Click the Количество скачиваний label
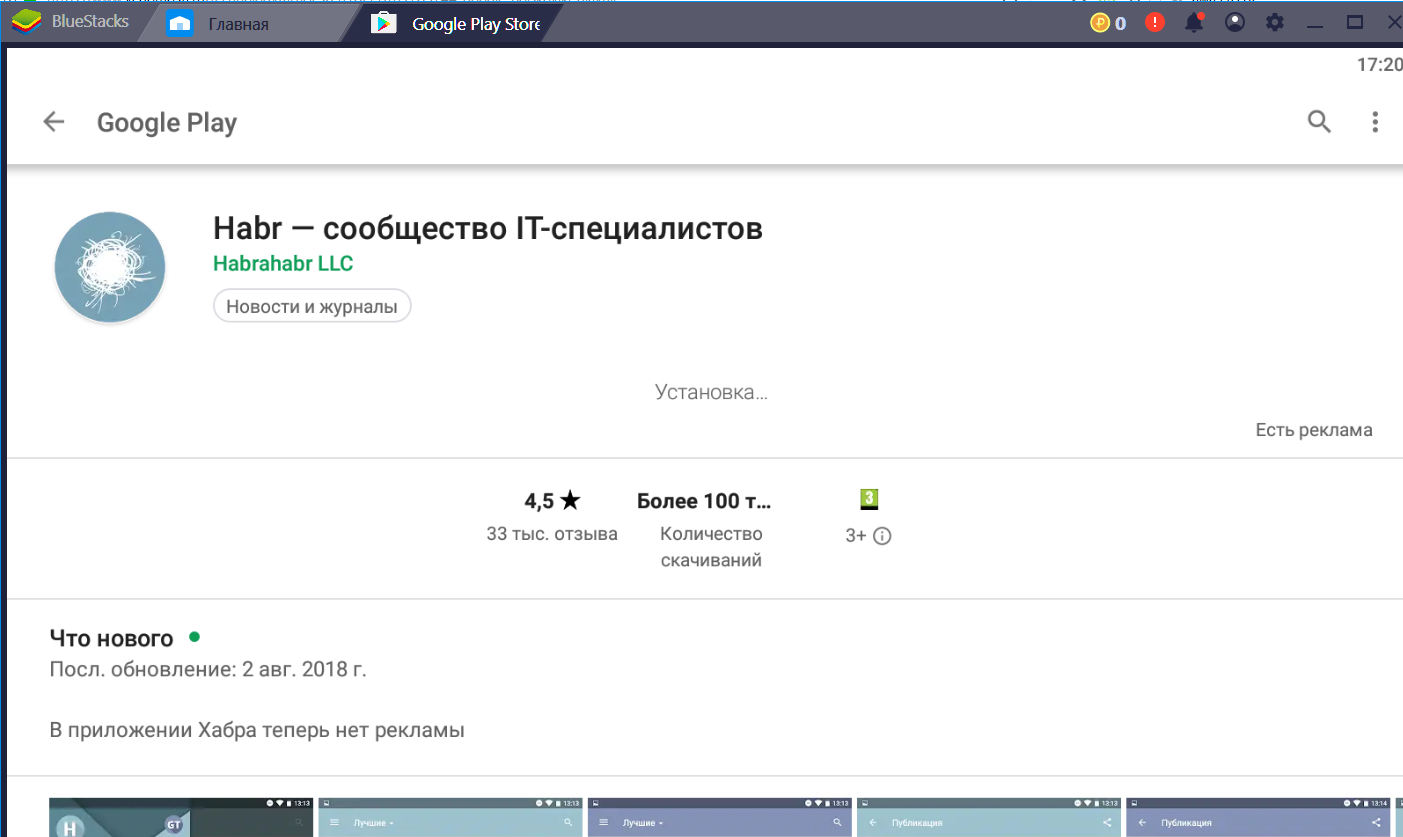This screenshot has width=1403, height=837. pyautogui.click(x=711, y=547)
